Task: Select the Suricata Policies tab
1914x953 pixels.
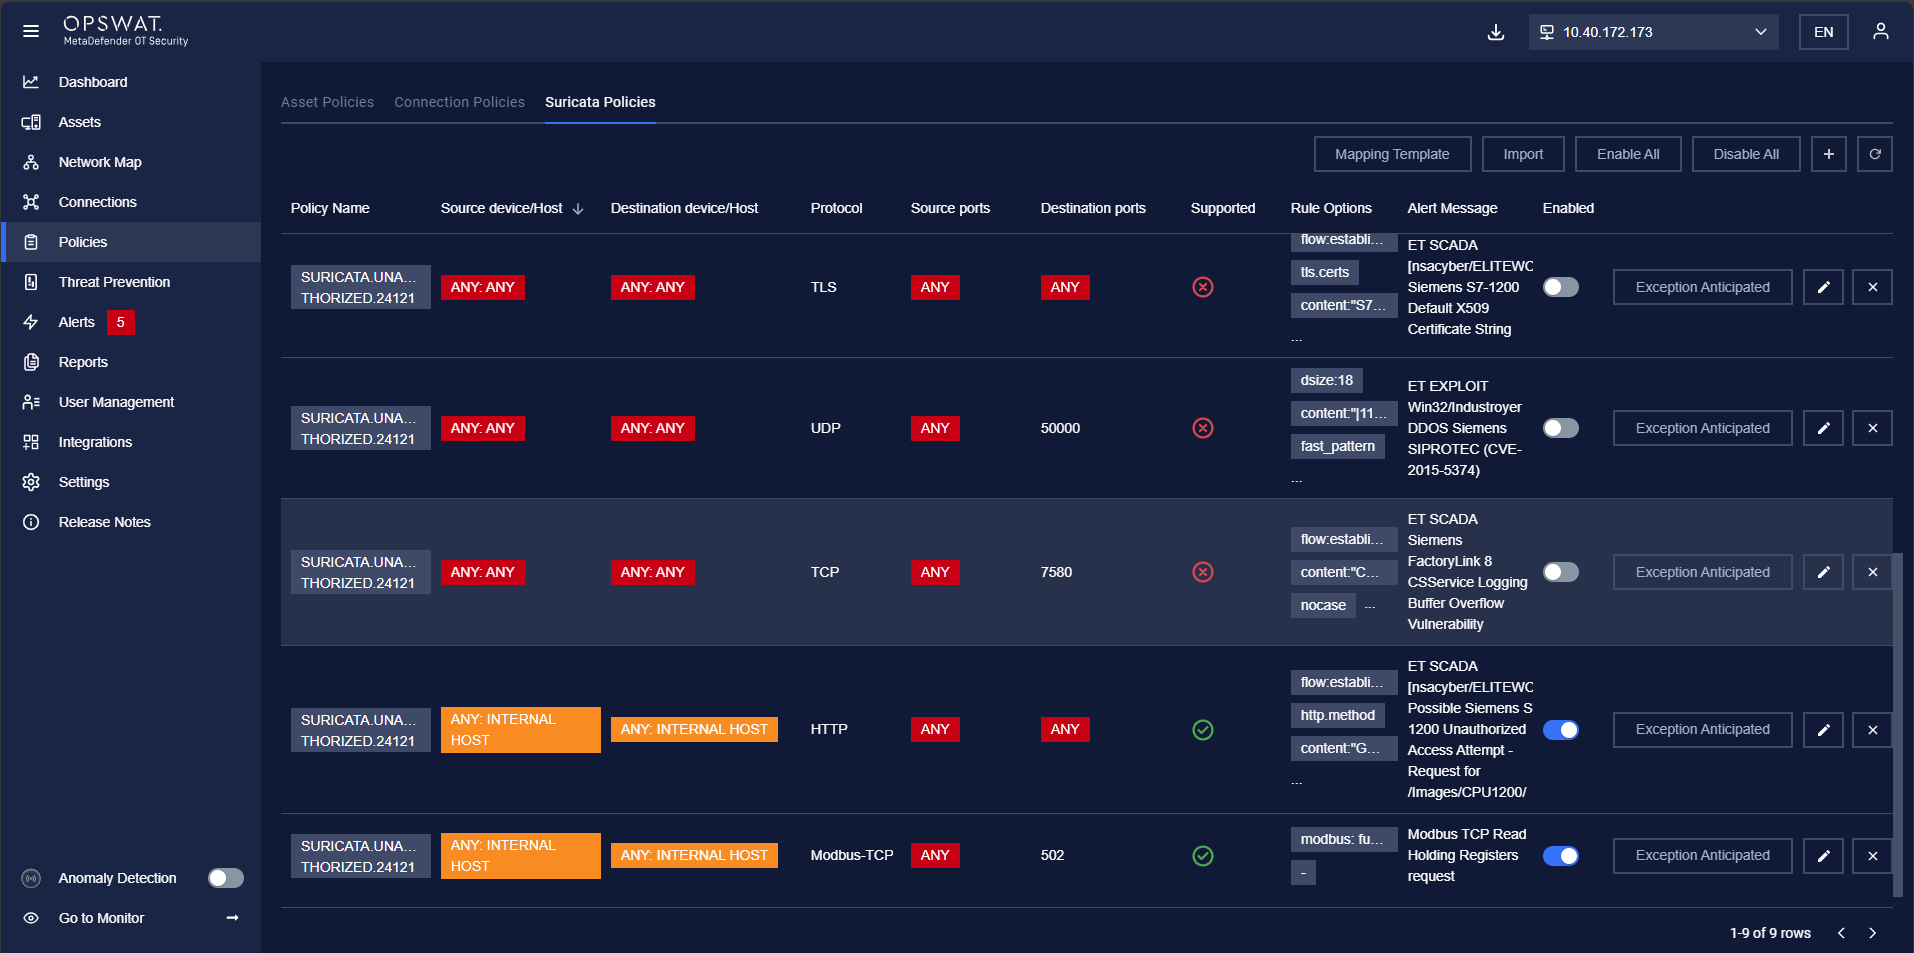Action: coord(600,102)
